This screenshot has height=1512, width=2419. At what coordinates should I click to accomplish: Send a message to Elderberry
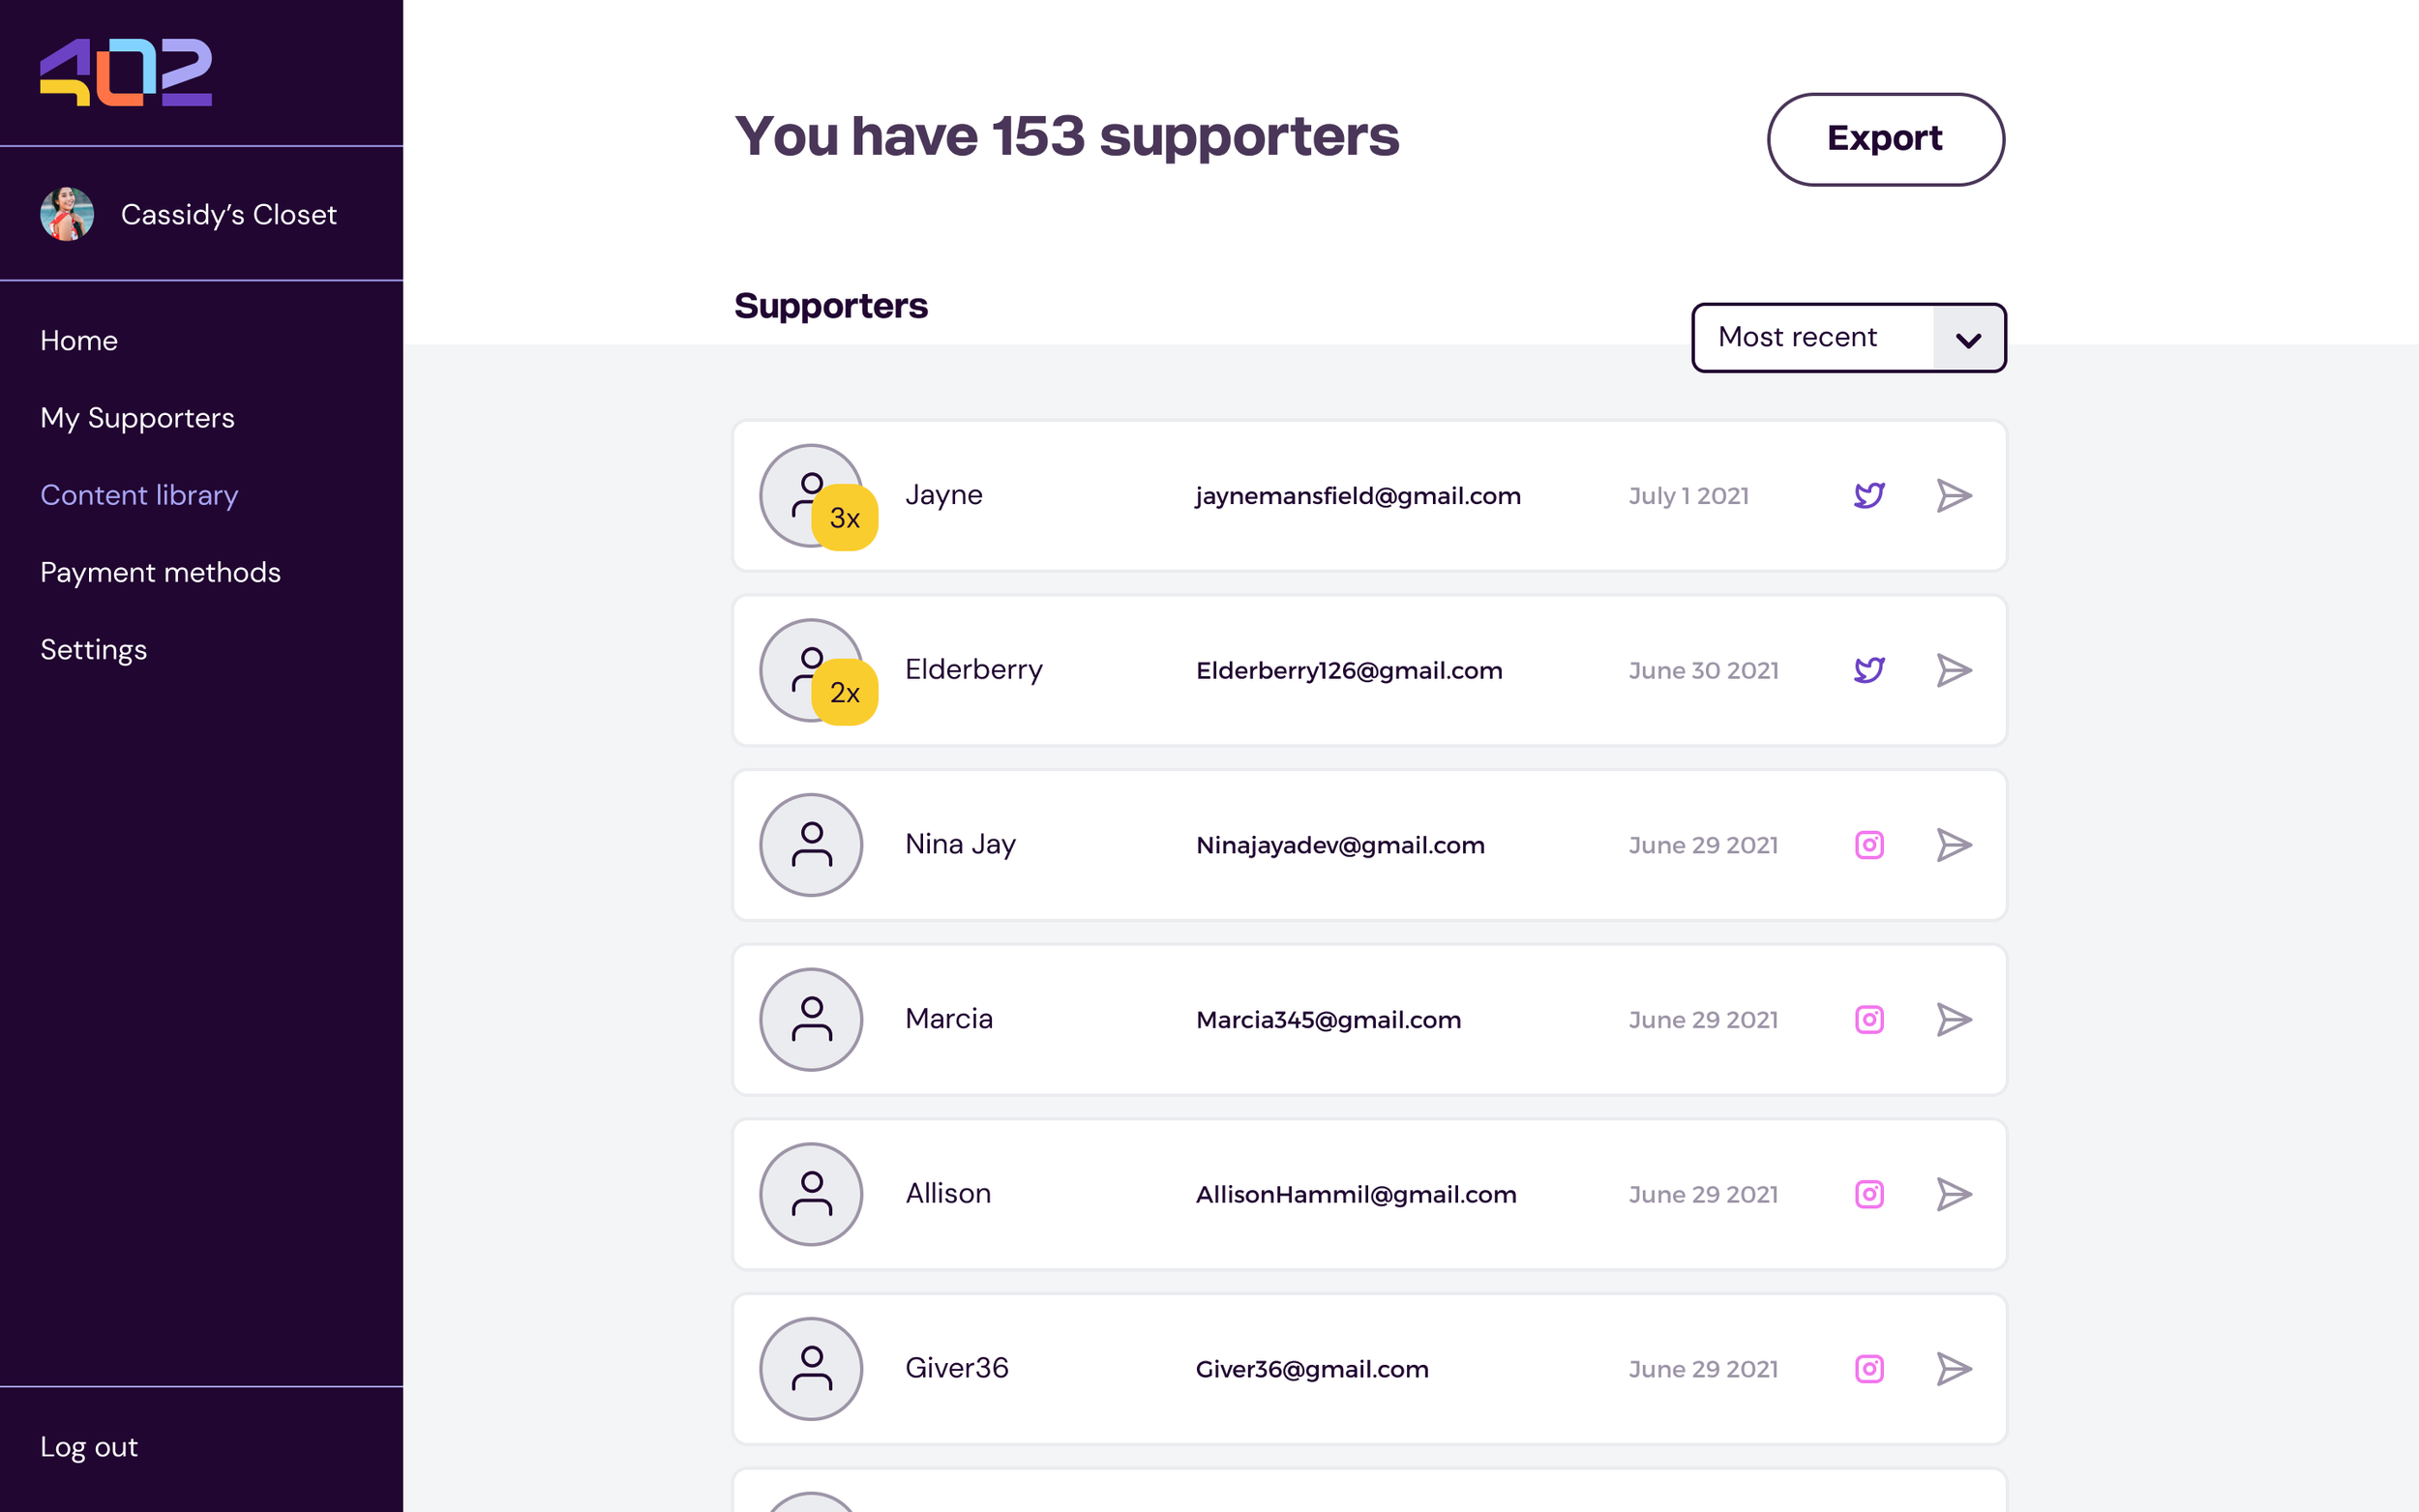(1953, 670)
